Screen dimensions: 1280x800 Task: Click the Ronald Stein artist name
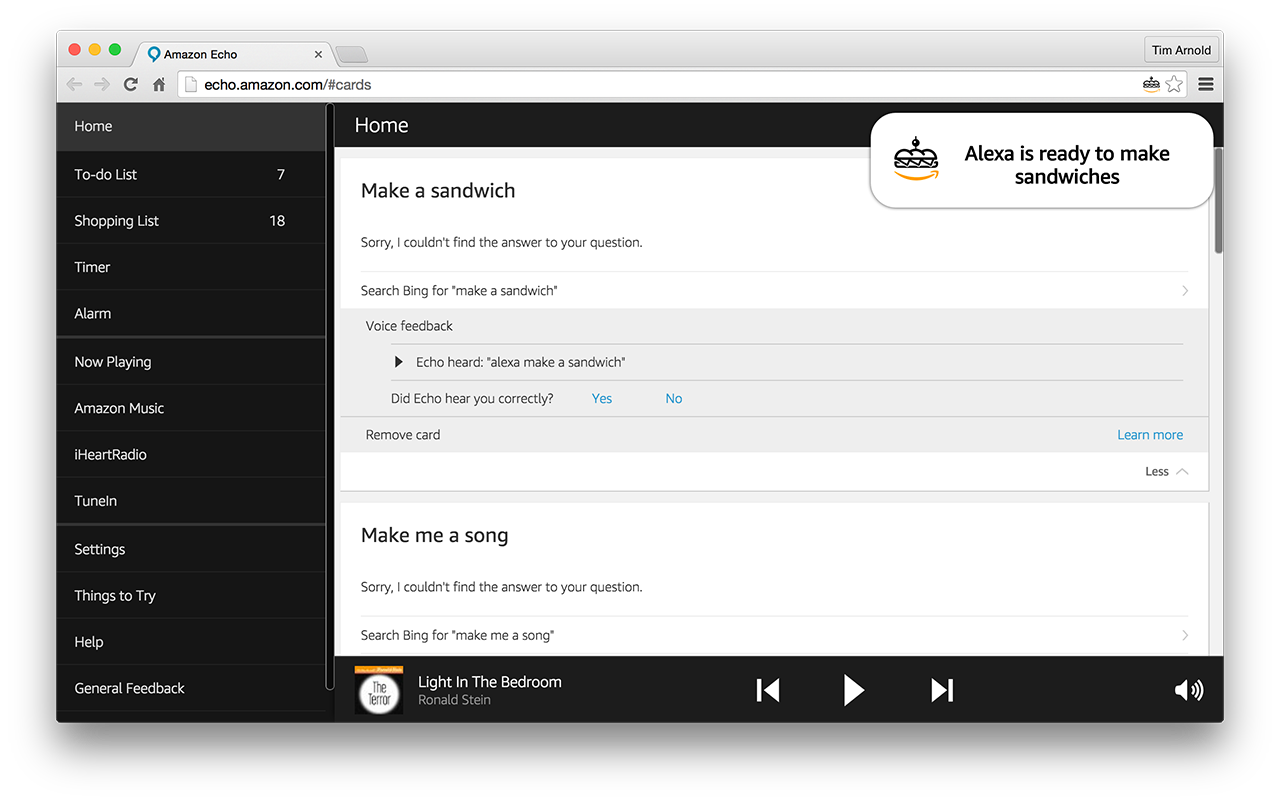click(454, 700)
